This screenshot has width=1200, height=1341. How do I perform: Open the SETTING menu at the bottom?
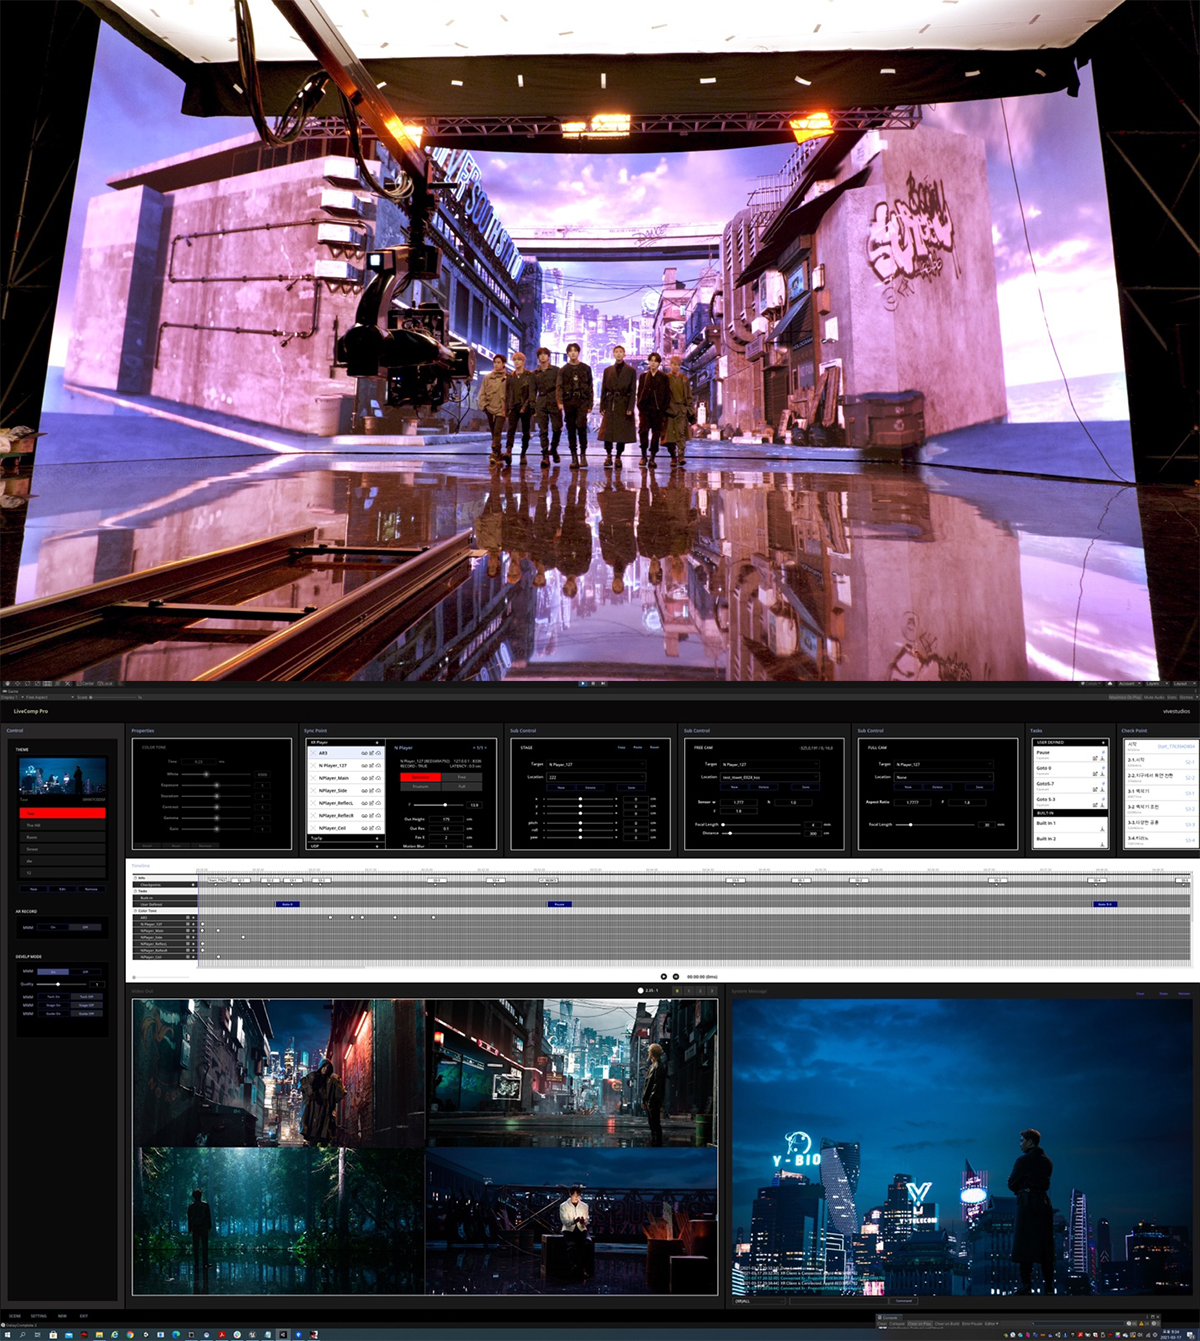pyautogui.click(x=38, y=1316)
